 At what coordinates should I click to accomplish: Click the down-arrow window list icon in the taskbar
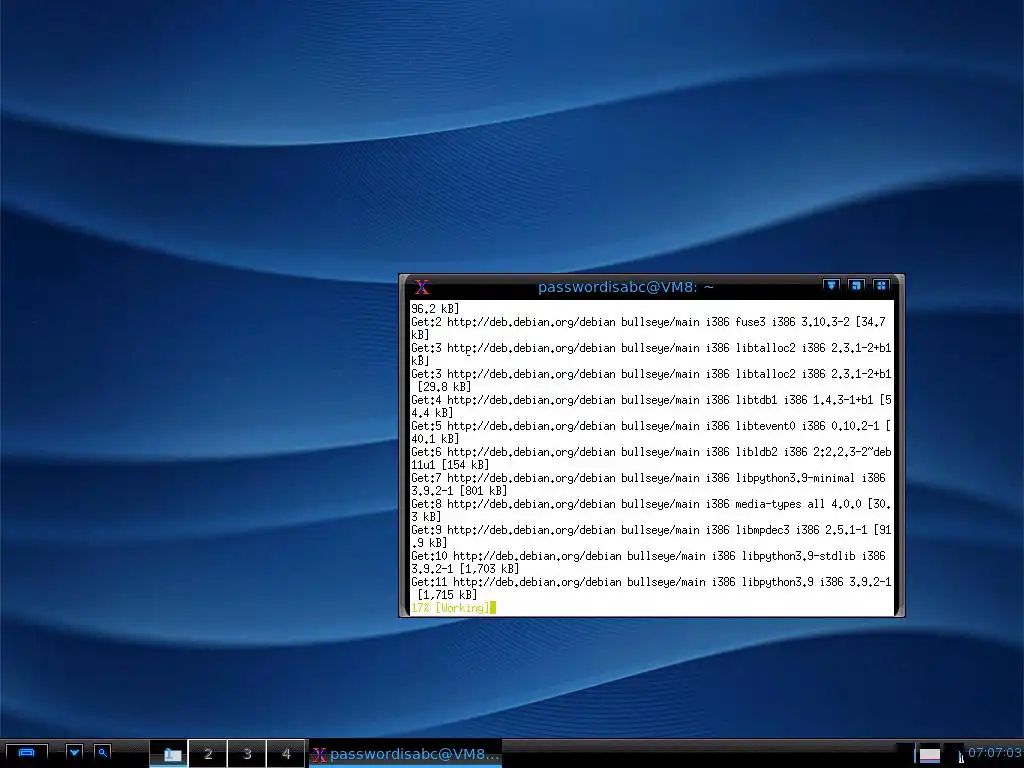pyautogui.click(x=74, y=752)
